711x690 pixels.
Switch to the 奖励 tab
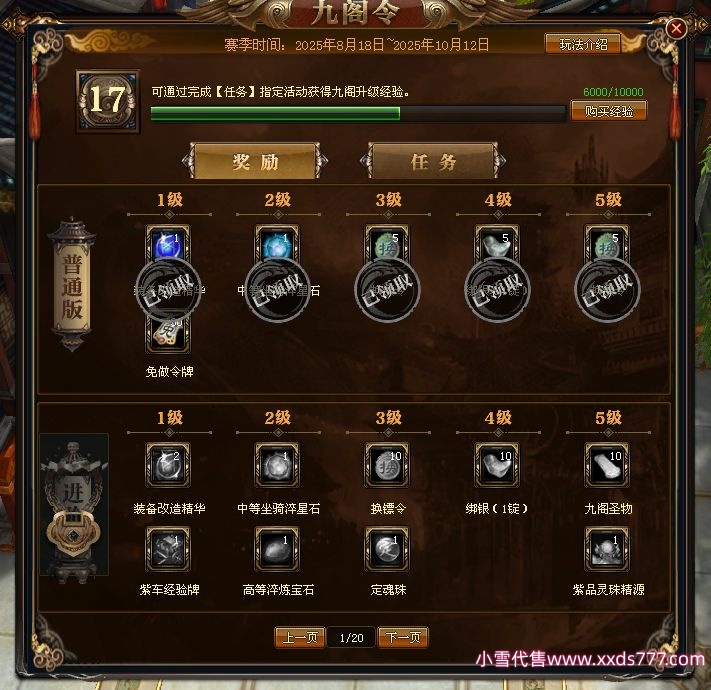(255, 161)
